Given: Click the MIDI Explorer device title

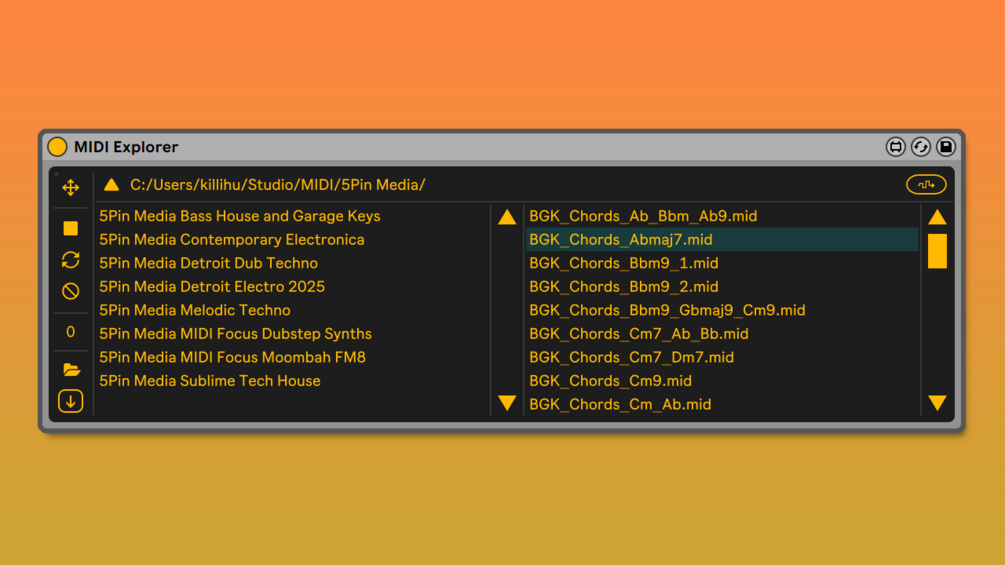Looking at the screenshot, I should tap(126, 147).
